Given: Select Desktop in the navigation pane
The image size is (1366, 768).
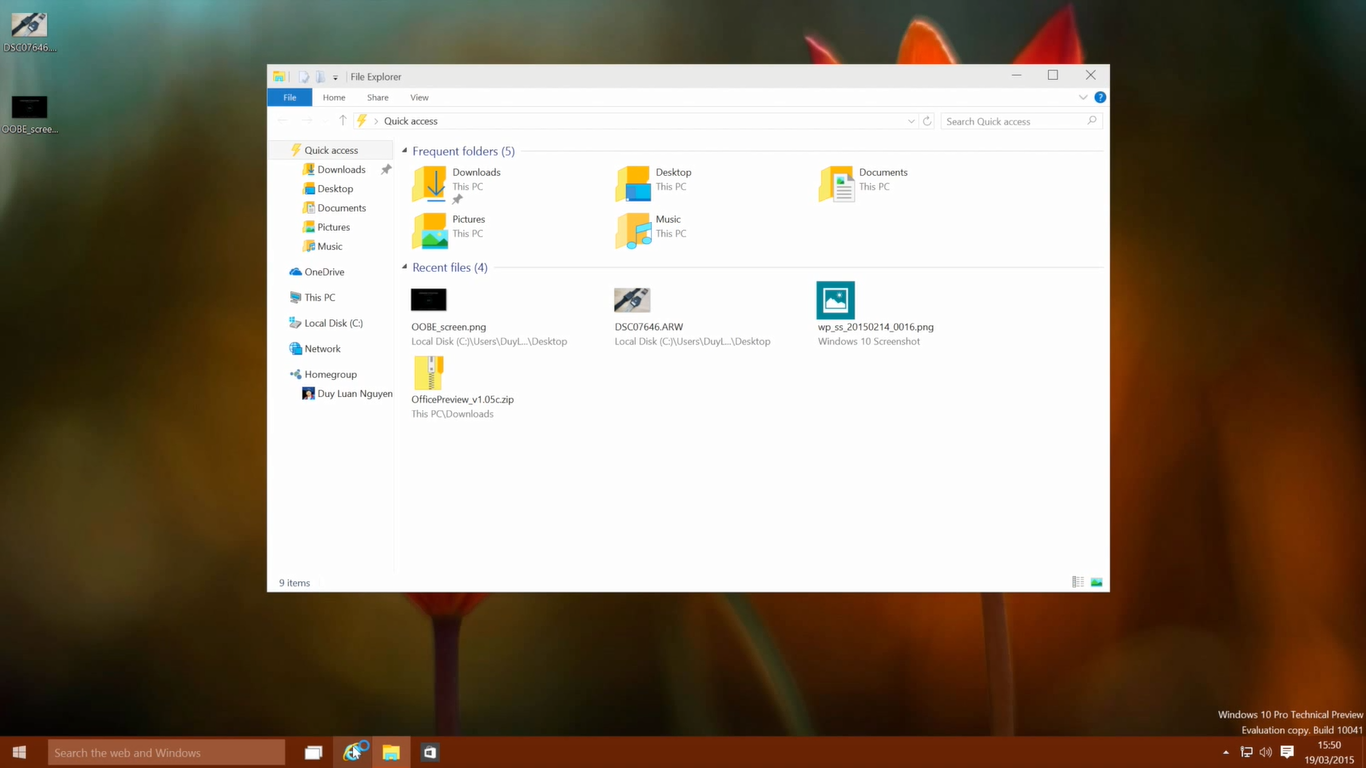Looking at the screenshot, I should click(335, 188).
